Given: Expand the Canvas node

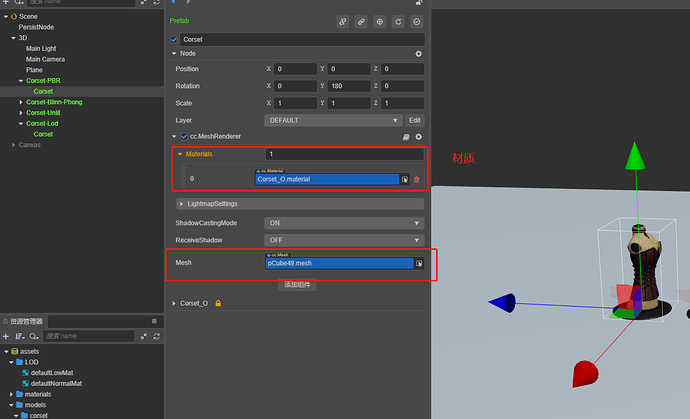Looking at the screenshot, I should pos(13,145).
